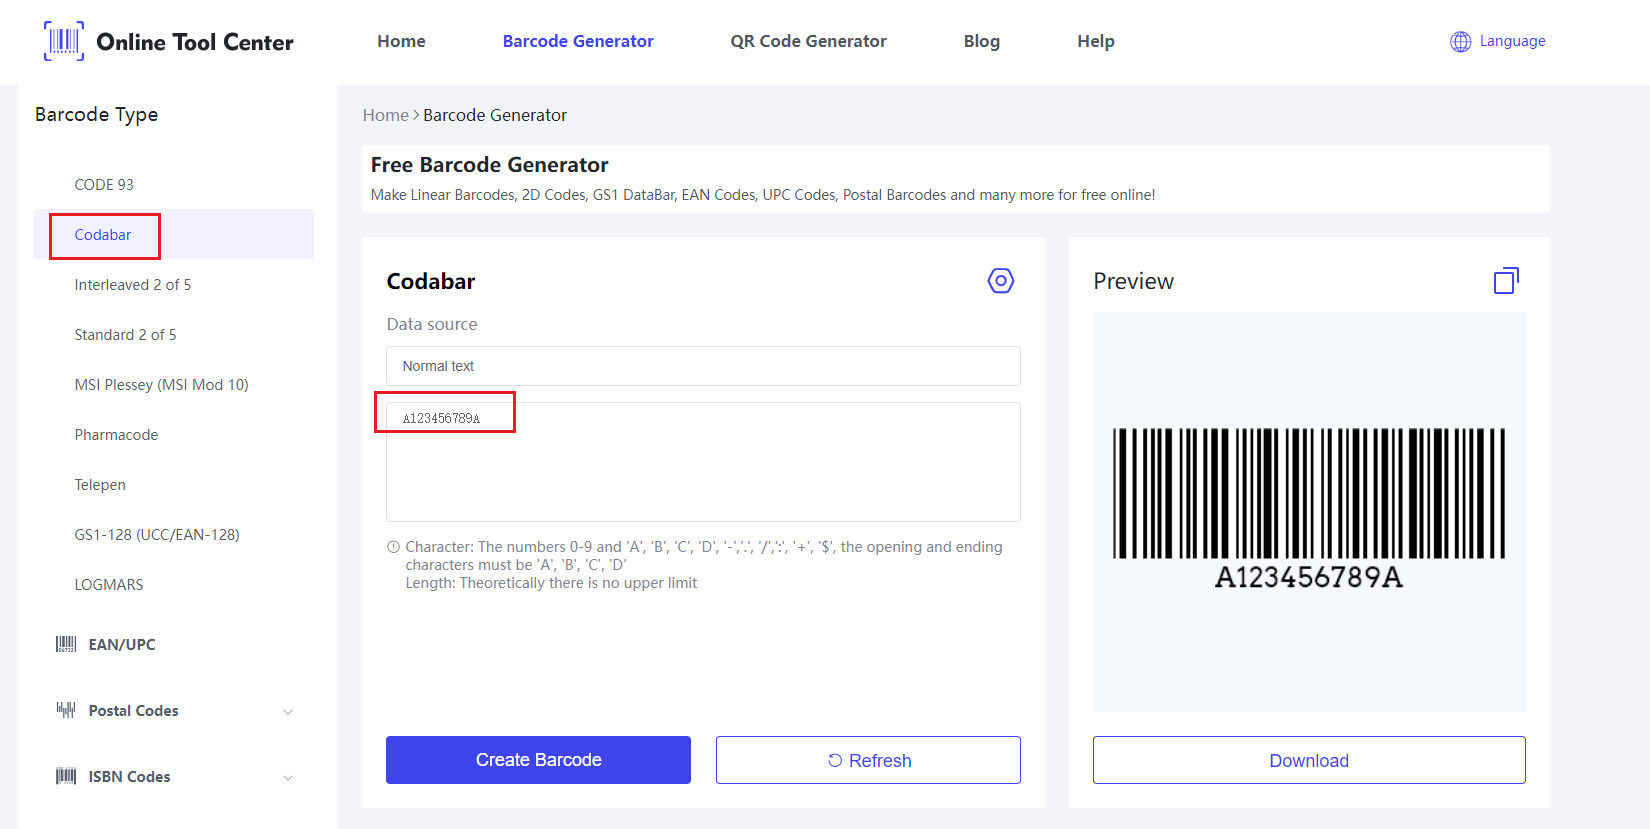Viewport: 1650px width, 829px height.
Task: Click the EAN/UPC barcode icon
Action: pyautogui.click(x=66, y=644)
